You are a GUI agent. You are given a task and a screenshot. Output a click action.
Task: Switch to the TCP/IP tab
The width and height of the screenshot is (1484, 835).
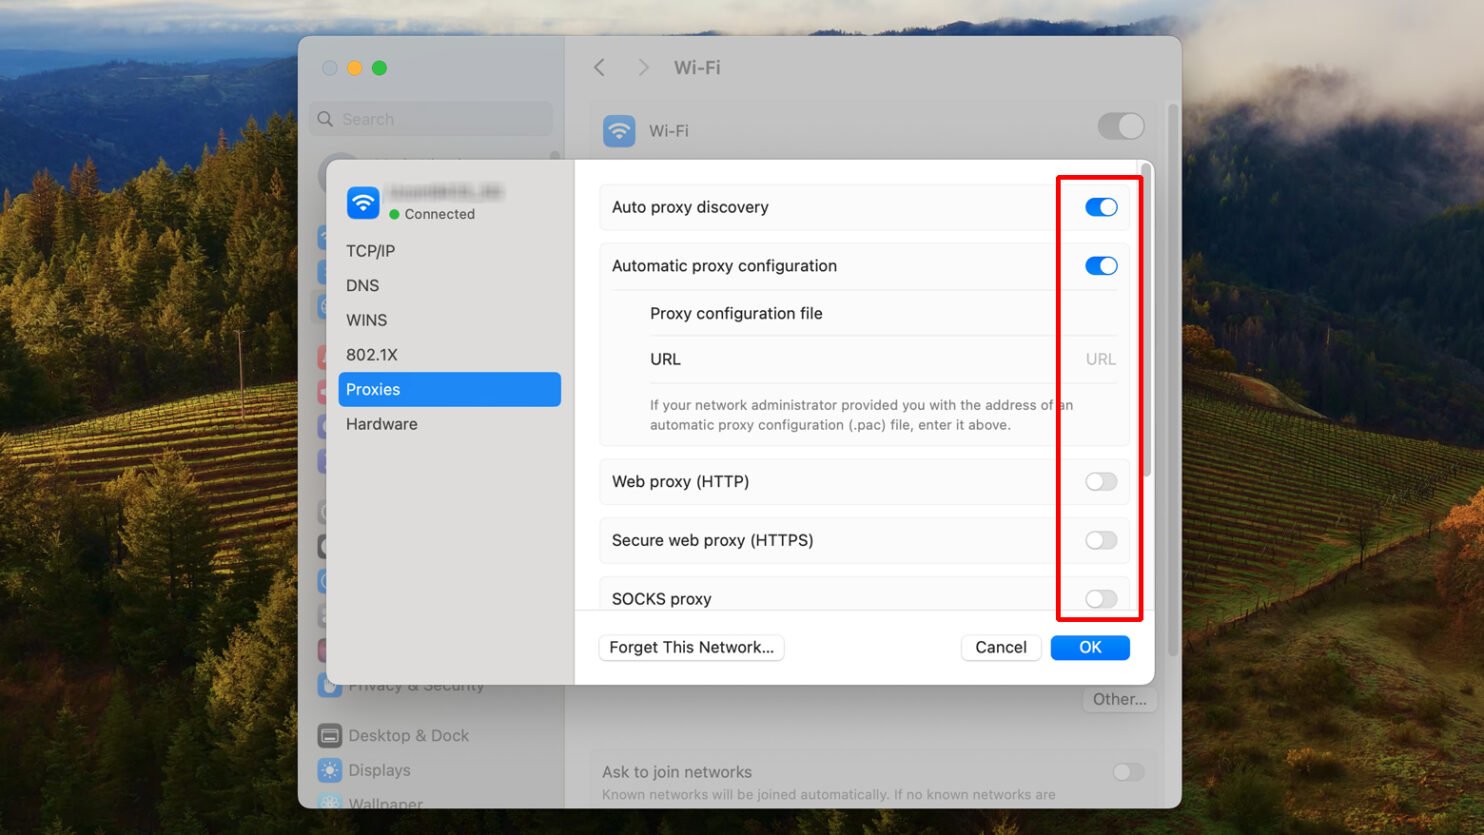pos(371,251)
